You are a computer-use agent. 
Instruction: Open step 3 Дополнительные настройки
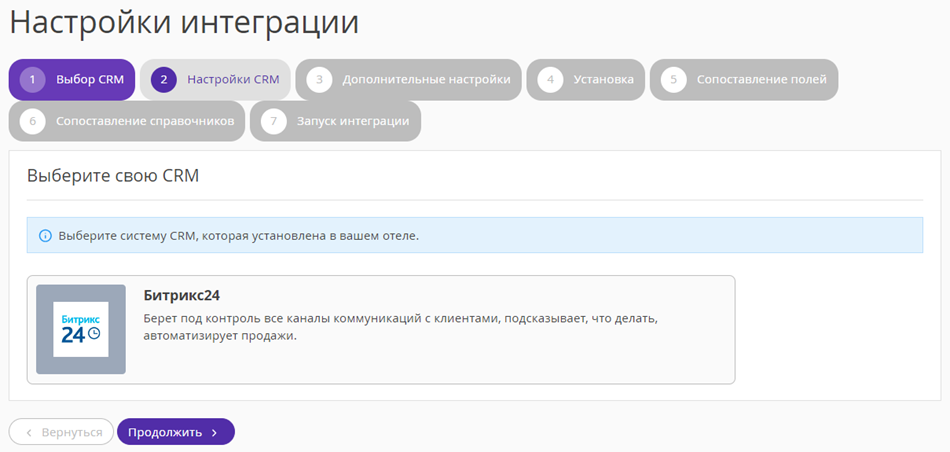[x=408, y=79]
